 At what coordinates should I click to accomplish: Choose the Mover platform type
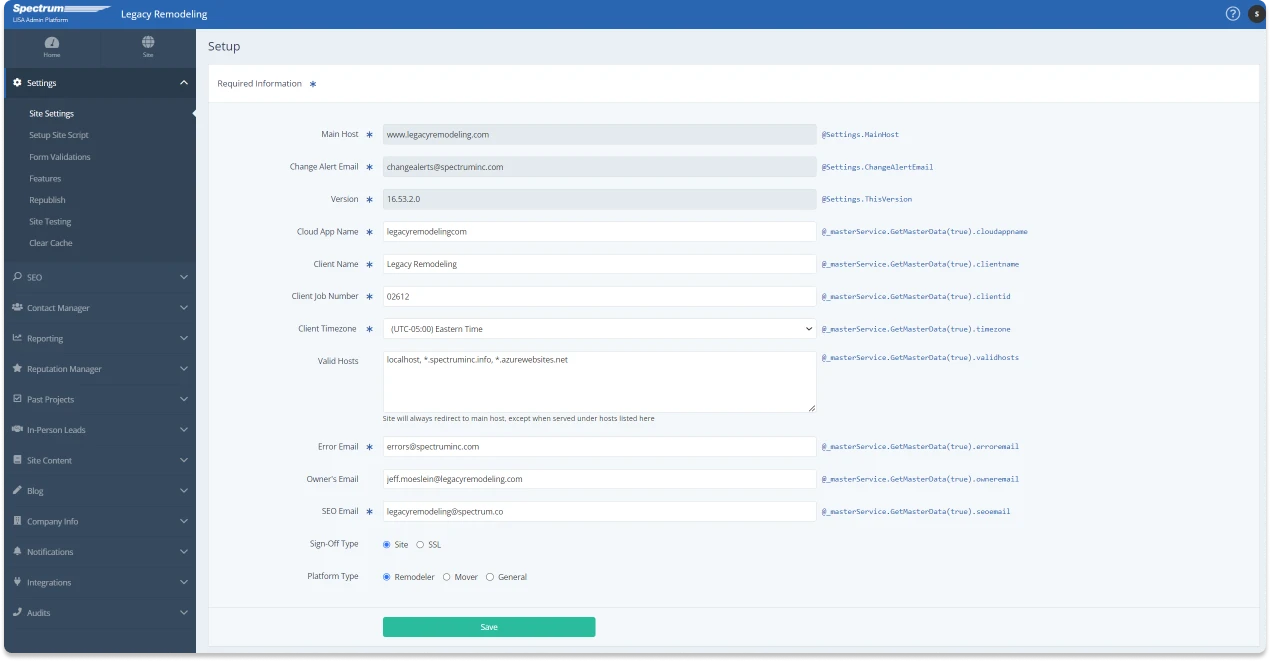446,577
